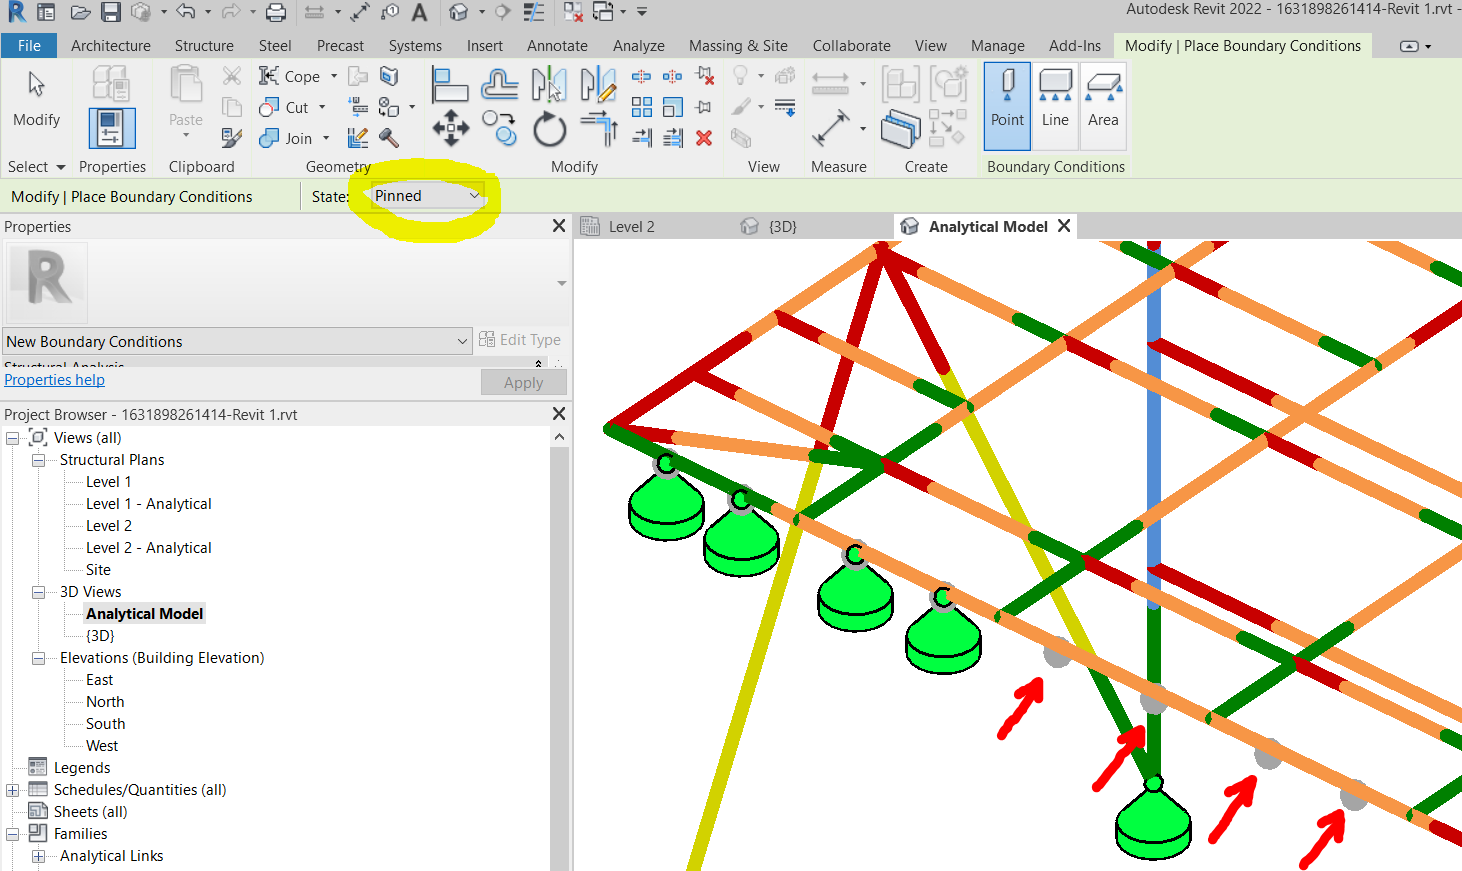Collapse the Structural Plans tree branch
Viewport: 1462px width, 871px height.
(39, 459)
